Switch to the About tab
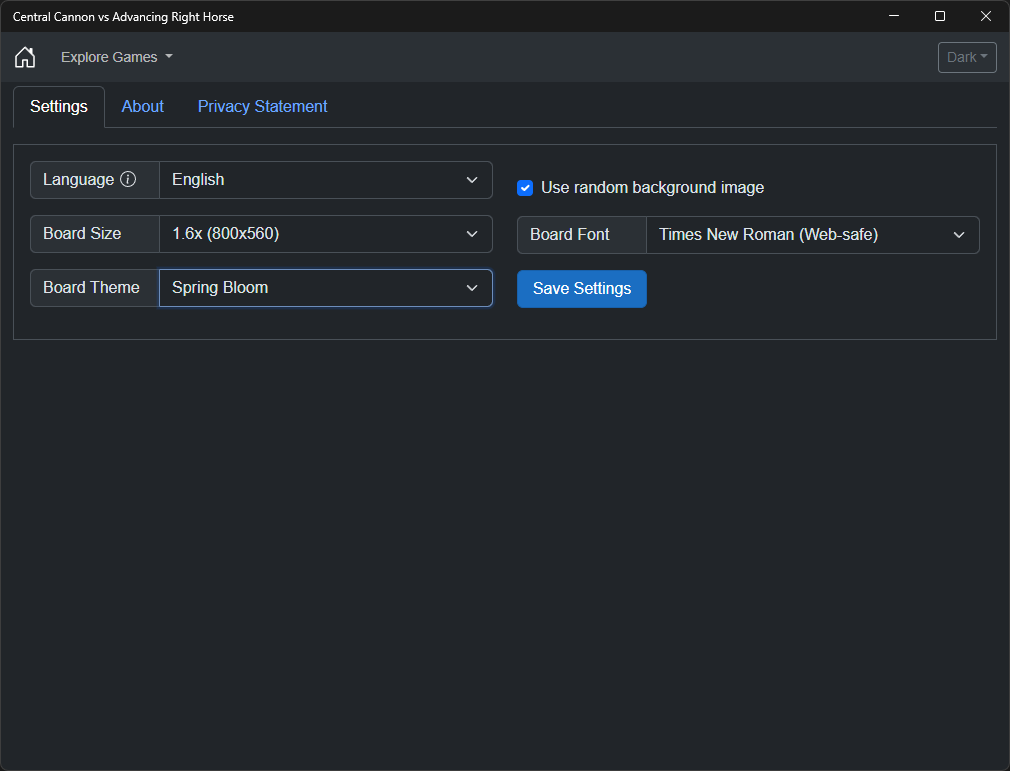 pos(143,107)
